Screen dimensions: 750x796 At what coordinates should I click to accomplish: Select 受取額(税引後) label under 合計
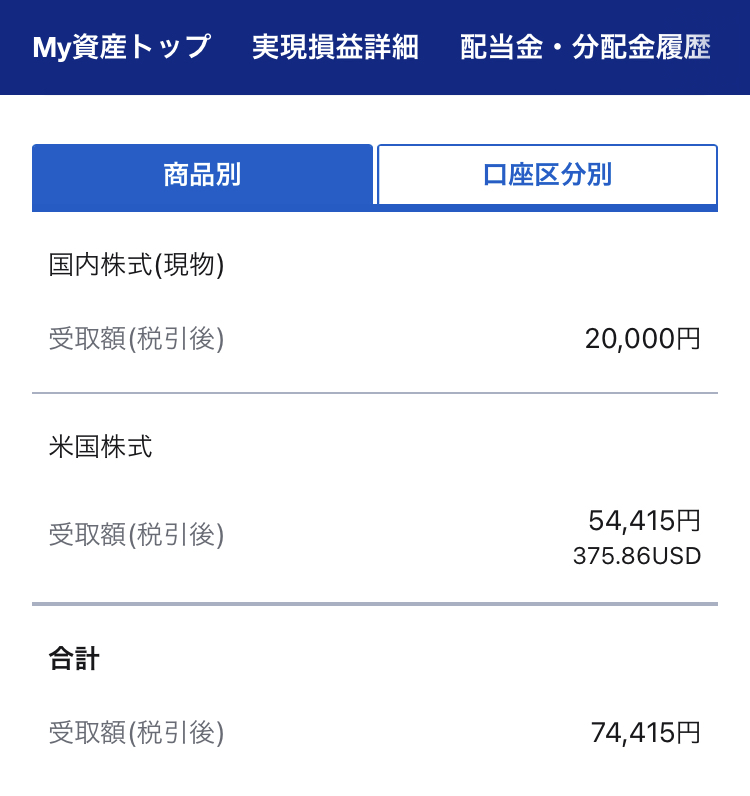click(x=136, y=733)
